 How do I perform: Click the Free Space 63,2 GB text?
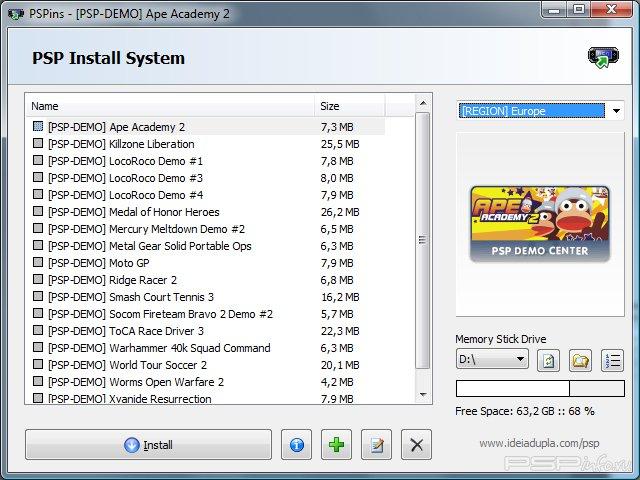point(524,411)
